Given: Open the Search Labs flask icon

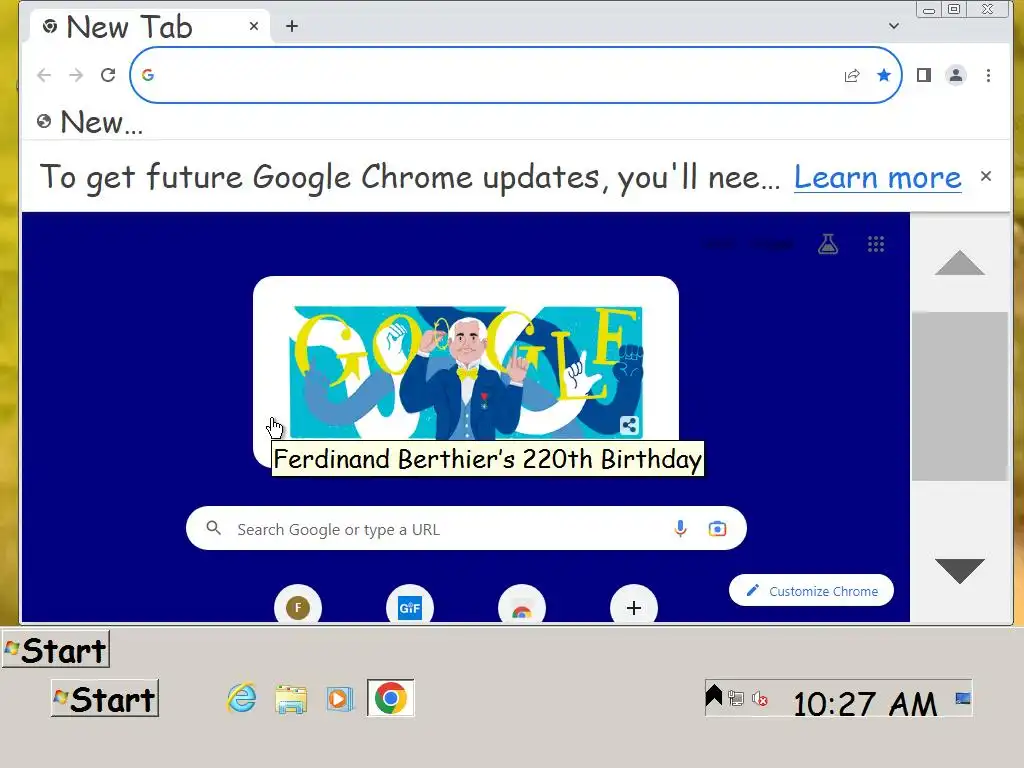Looking at the screenshot, I should tap(827, 244).
